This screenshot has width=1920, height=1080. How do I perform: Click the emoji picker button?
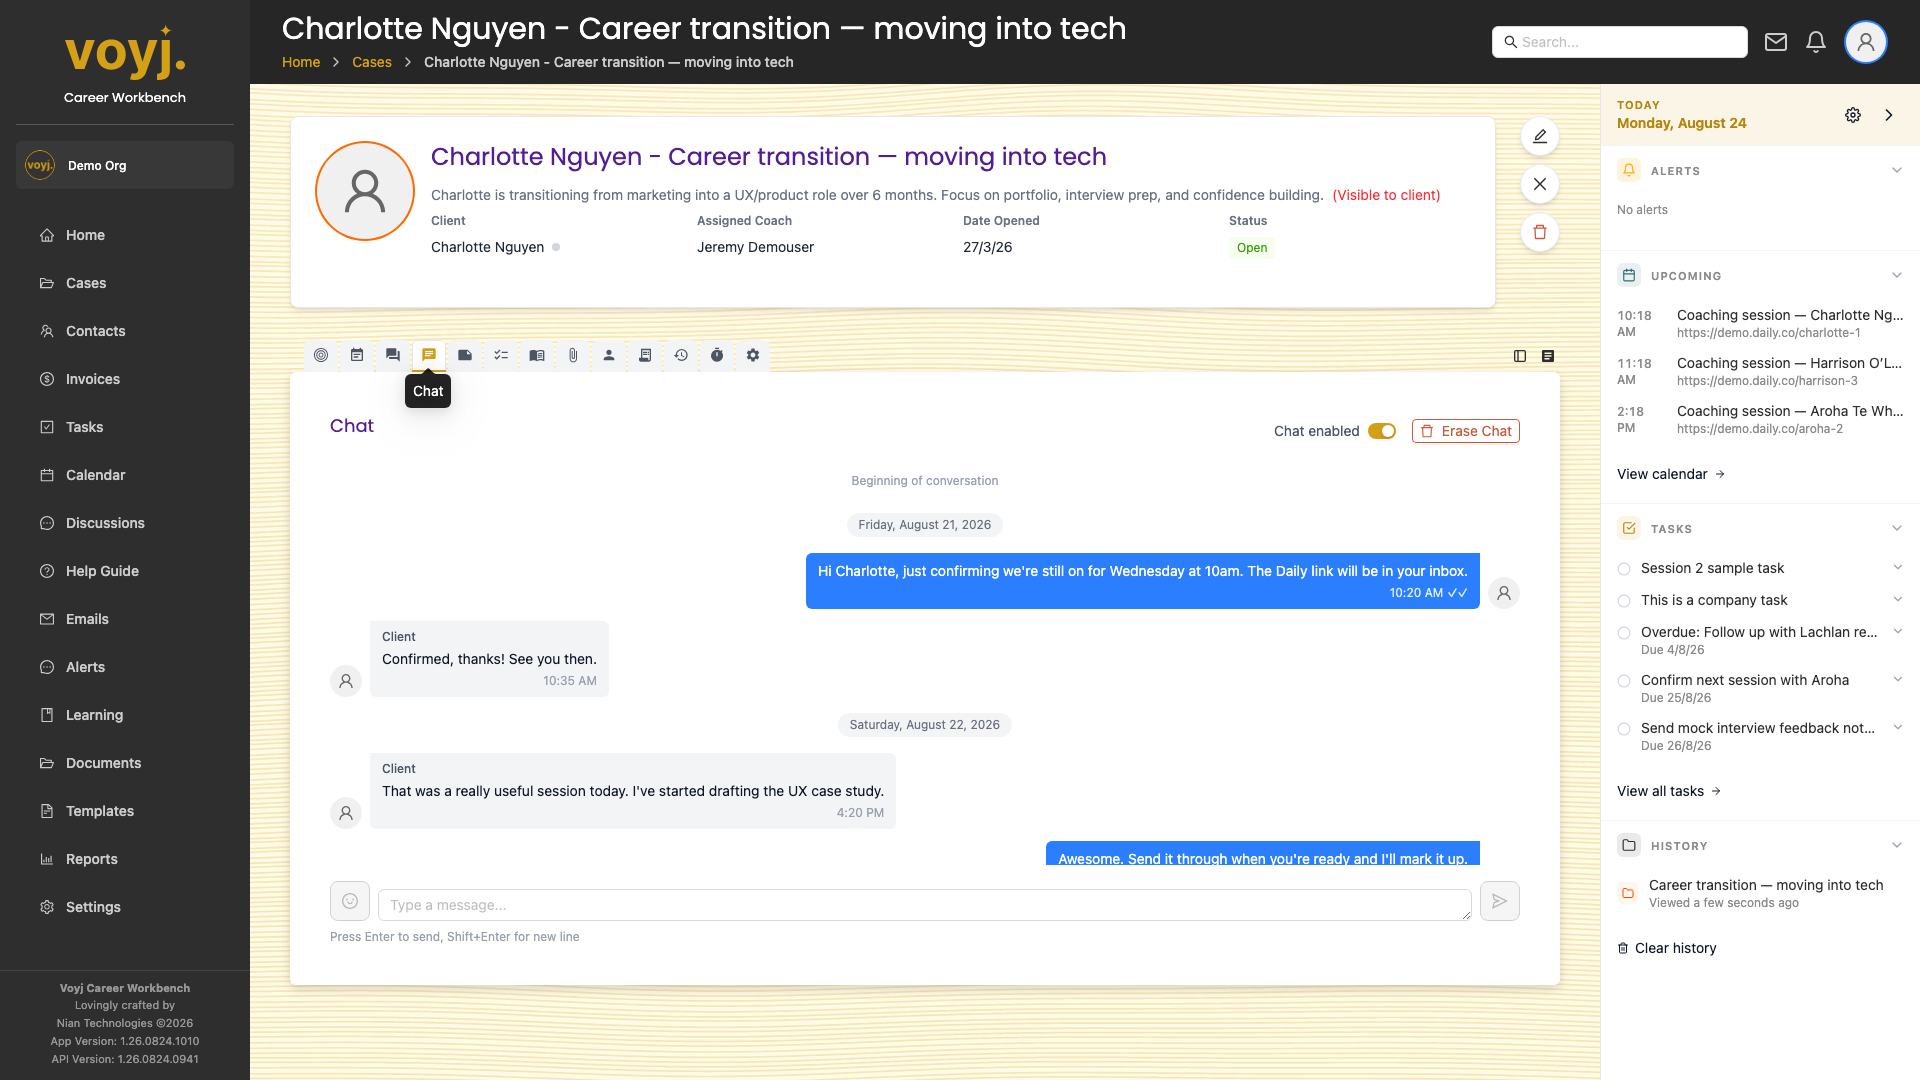coord(350,901)
